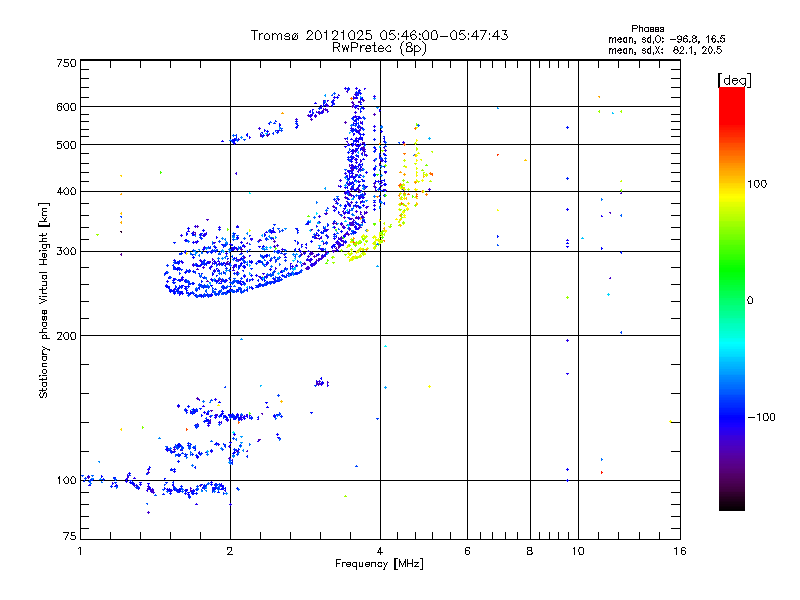Click the color bar tick label '-100'

(x=762, y=417)
